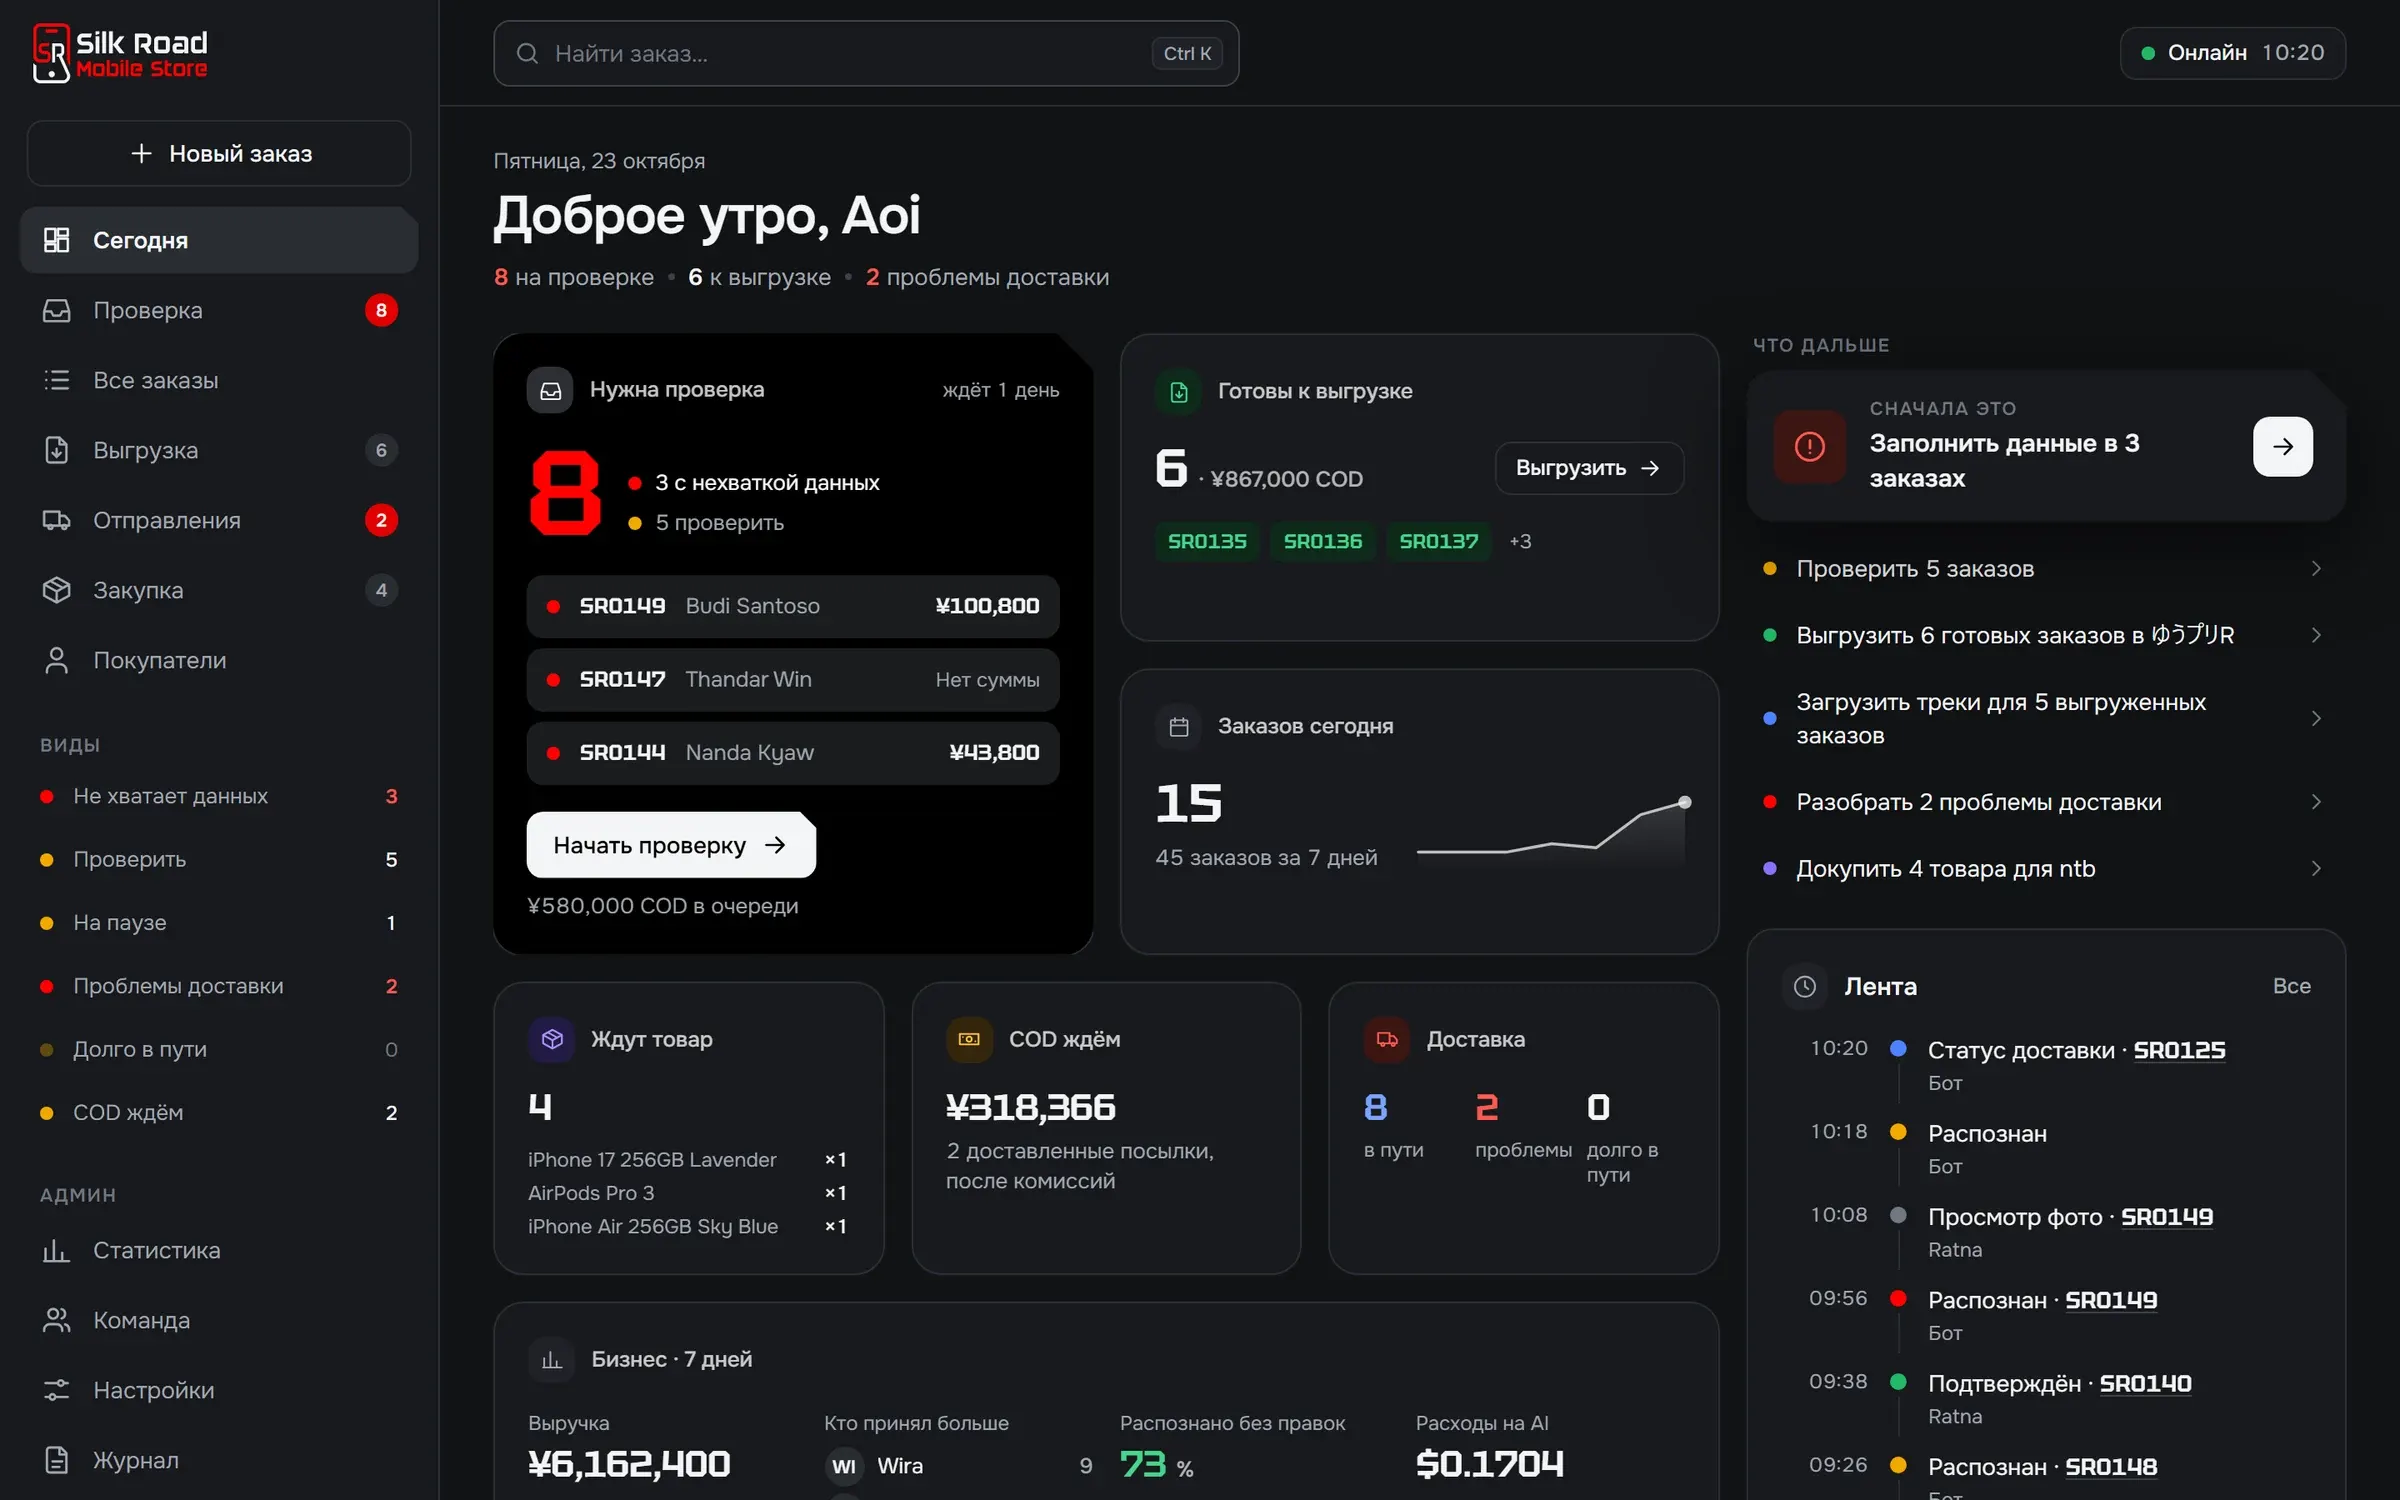Click the chart line endpoint dot for today
The height and width of the screenshot is (1500, 2400).
(1684, 802)
